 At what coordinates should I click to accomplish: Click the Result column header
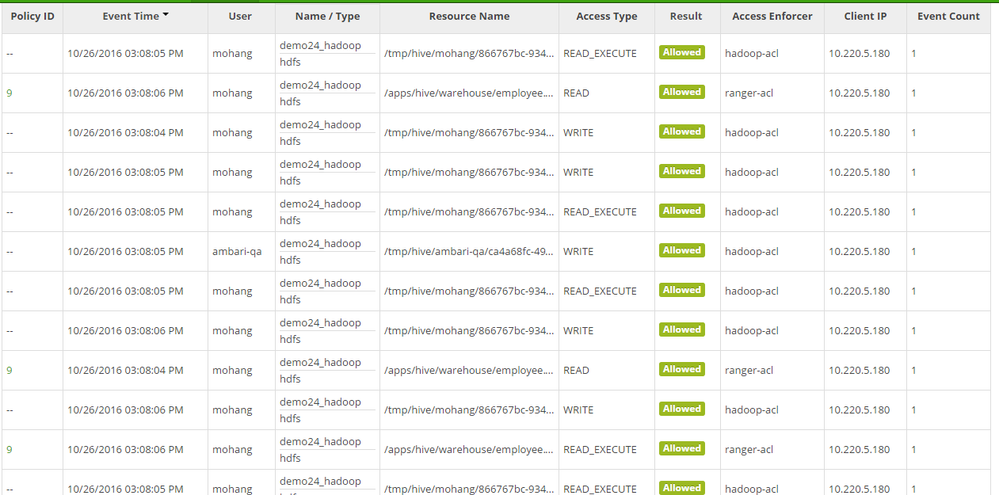click(686, 17)
